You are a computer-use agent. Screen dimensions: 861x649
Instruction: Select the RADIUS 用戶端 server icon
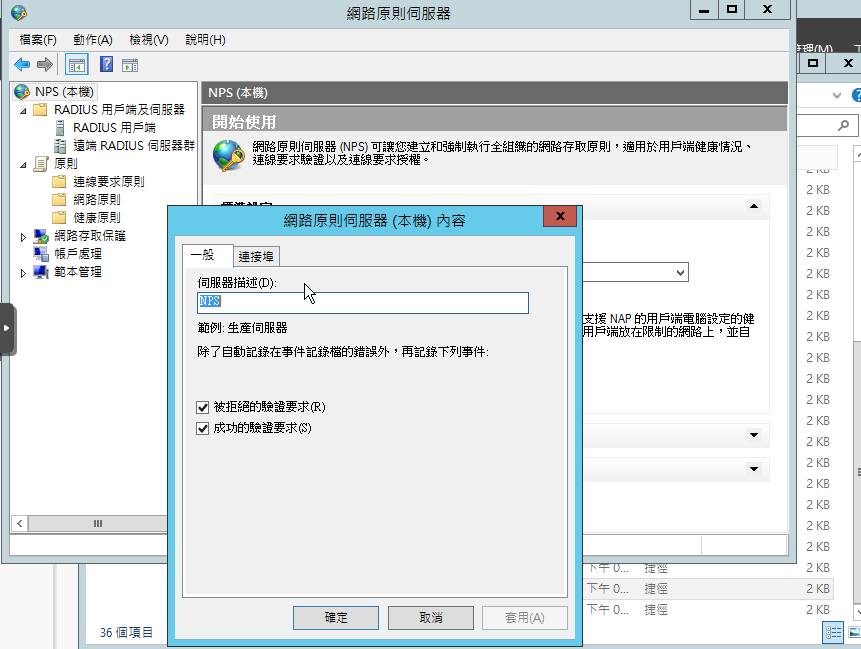(61, 128)
